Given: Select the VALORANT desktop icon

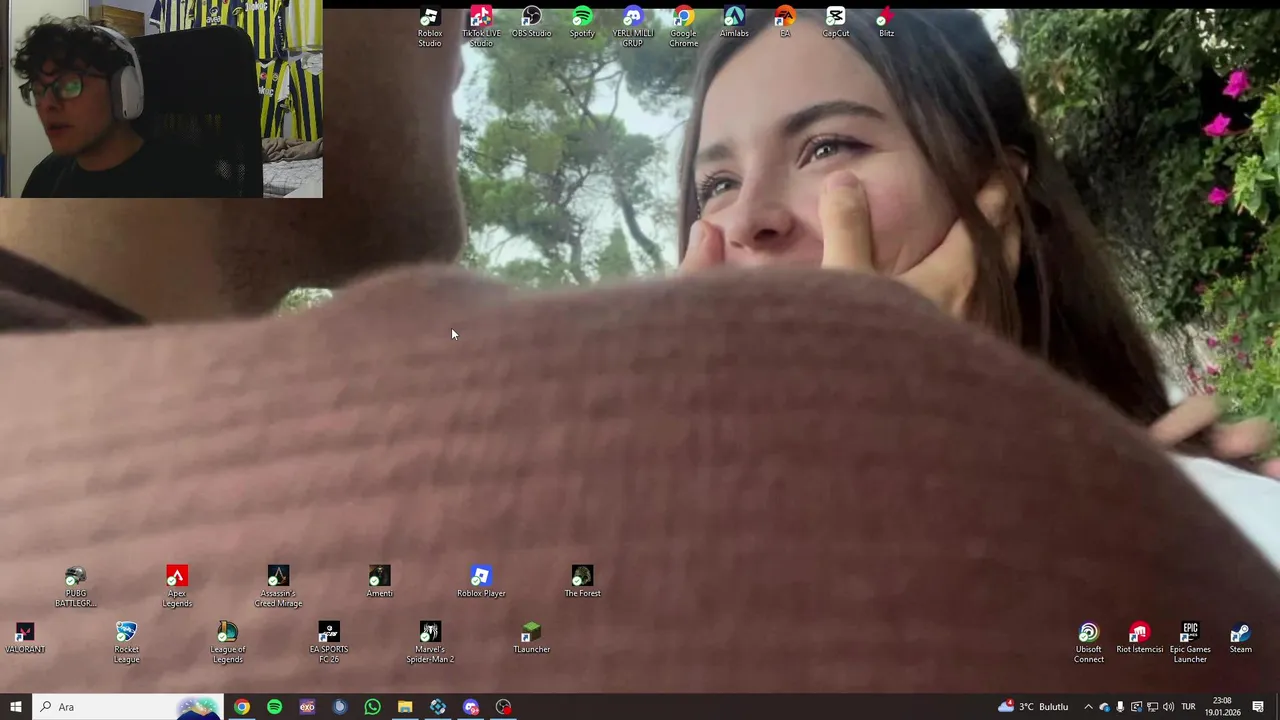Looking at the screenshot, I should (25, 639).
